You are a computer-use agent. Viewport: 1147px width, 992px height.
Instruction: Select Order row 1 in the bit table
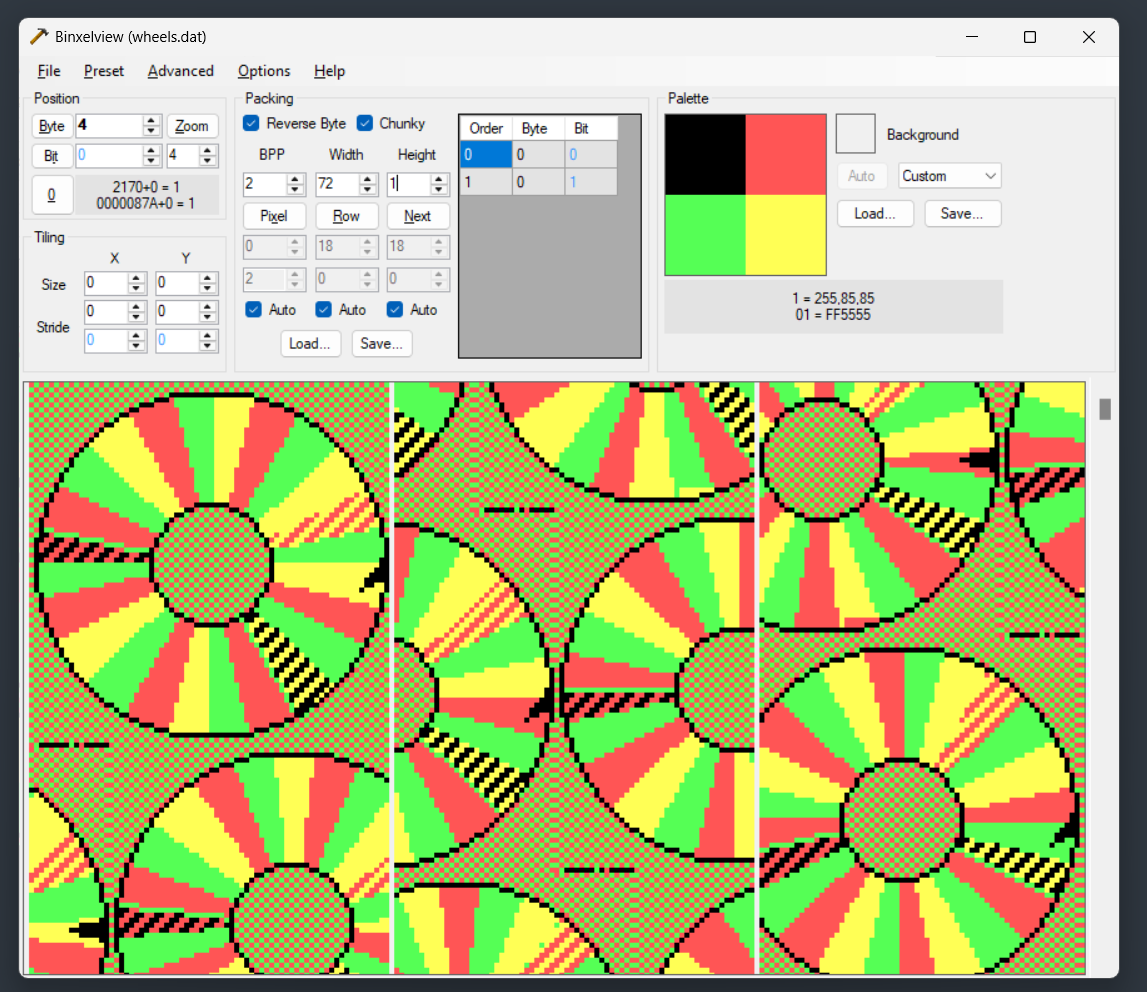pos(485,181)
